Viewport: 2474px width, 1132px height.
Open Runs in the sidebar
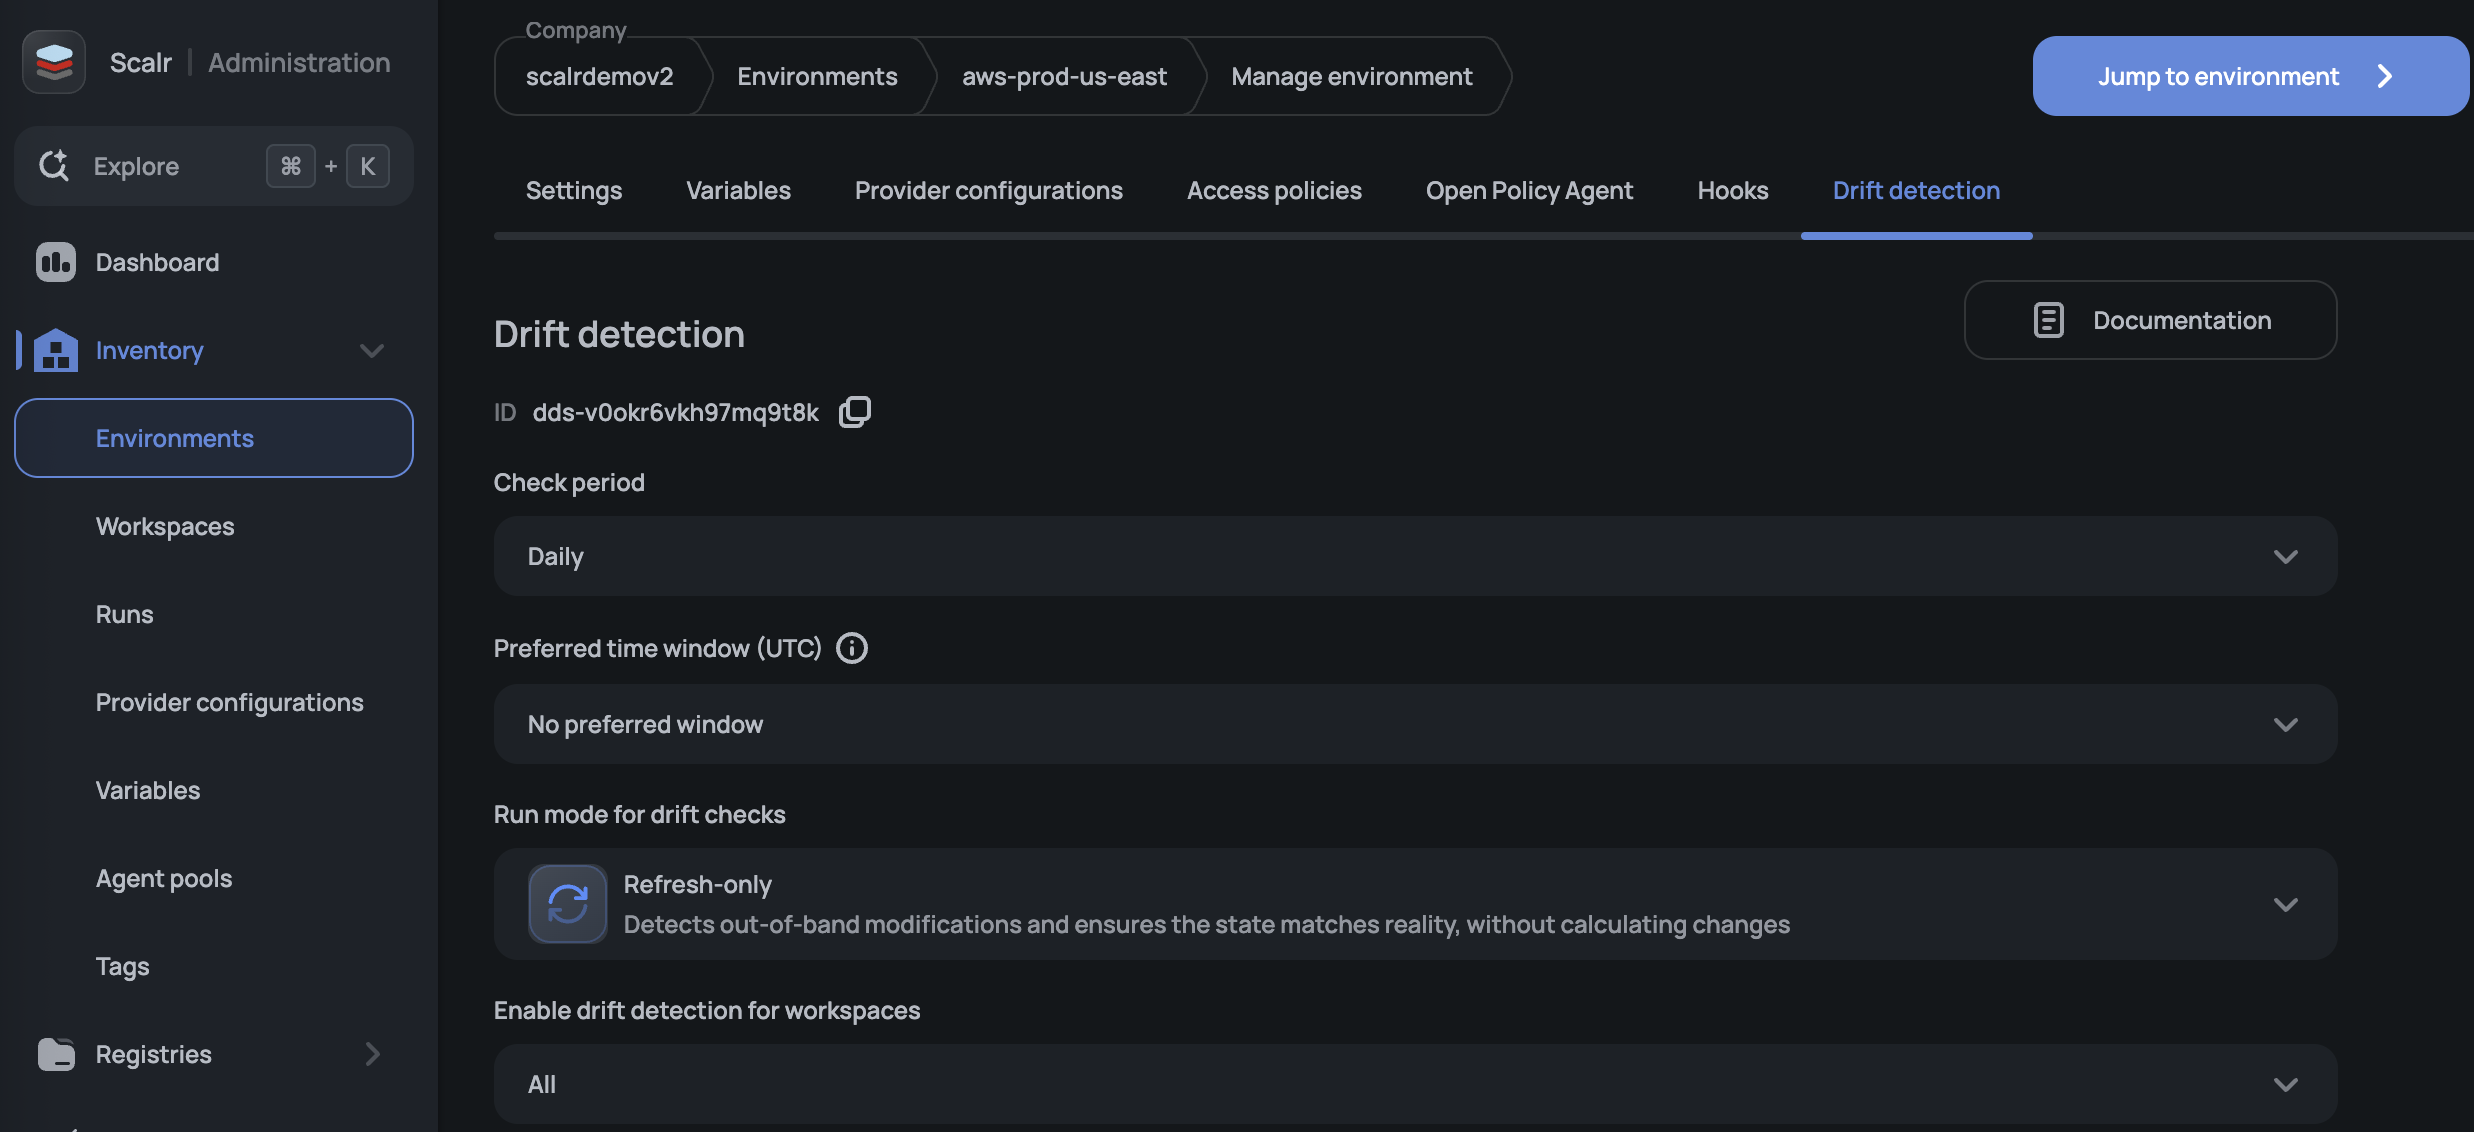[125, 614]
